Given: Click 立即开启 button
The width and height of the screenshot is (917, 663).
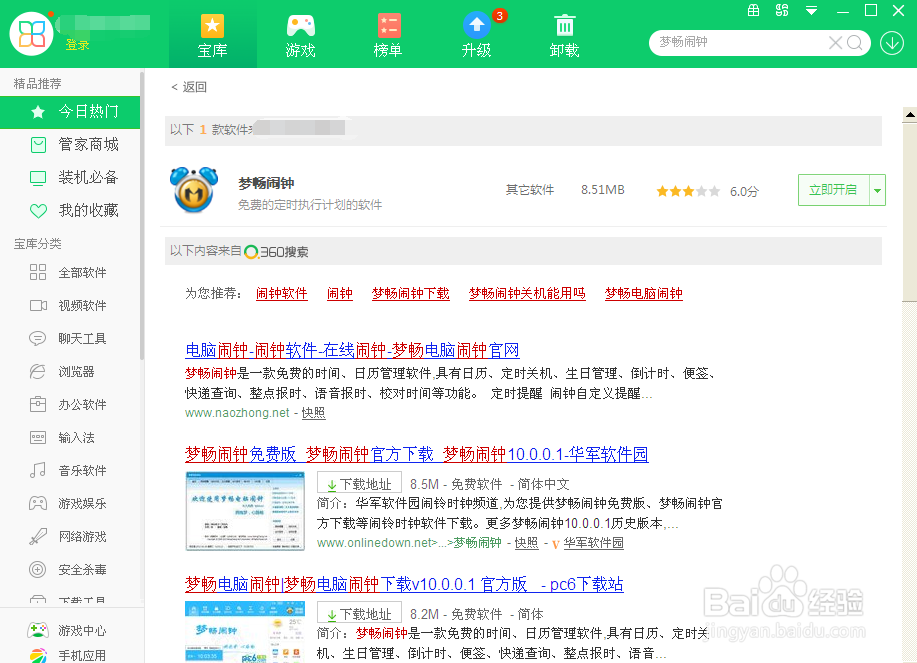Looking at the screenshot, I should 833,189.
